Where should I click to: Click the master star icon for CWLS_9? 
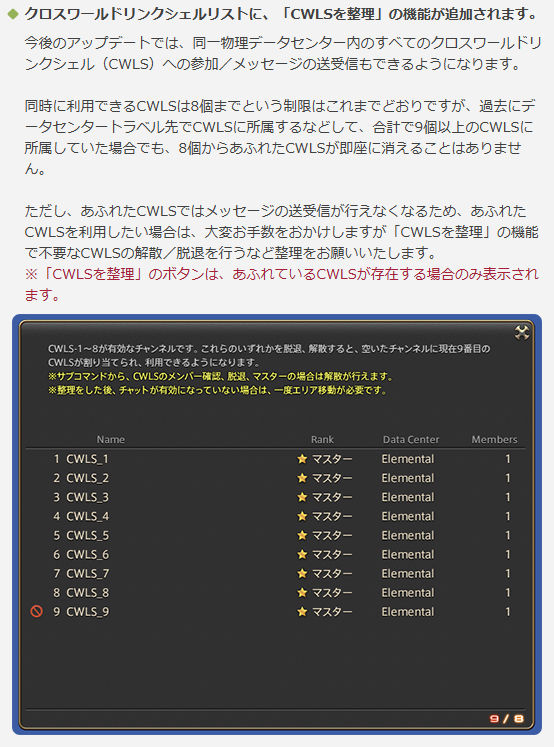click(302, 611)
